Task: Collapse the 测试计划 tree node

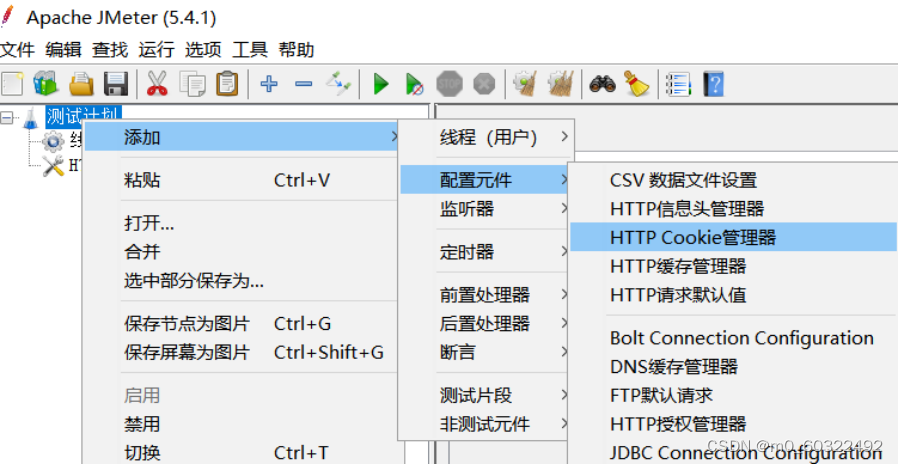Action: click(7, 117)
